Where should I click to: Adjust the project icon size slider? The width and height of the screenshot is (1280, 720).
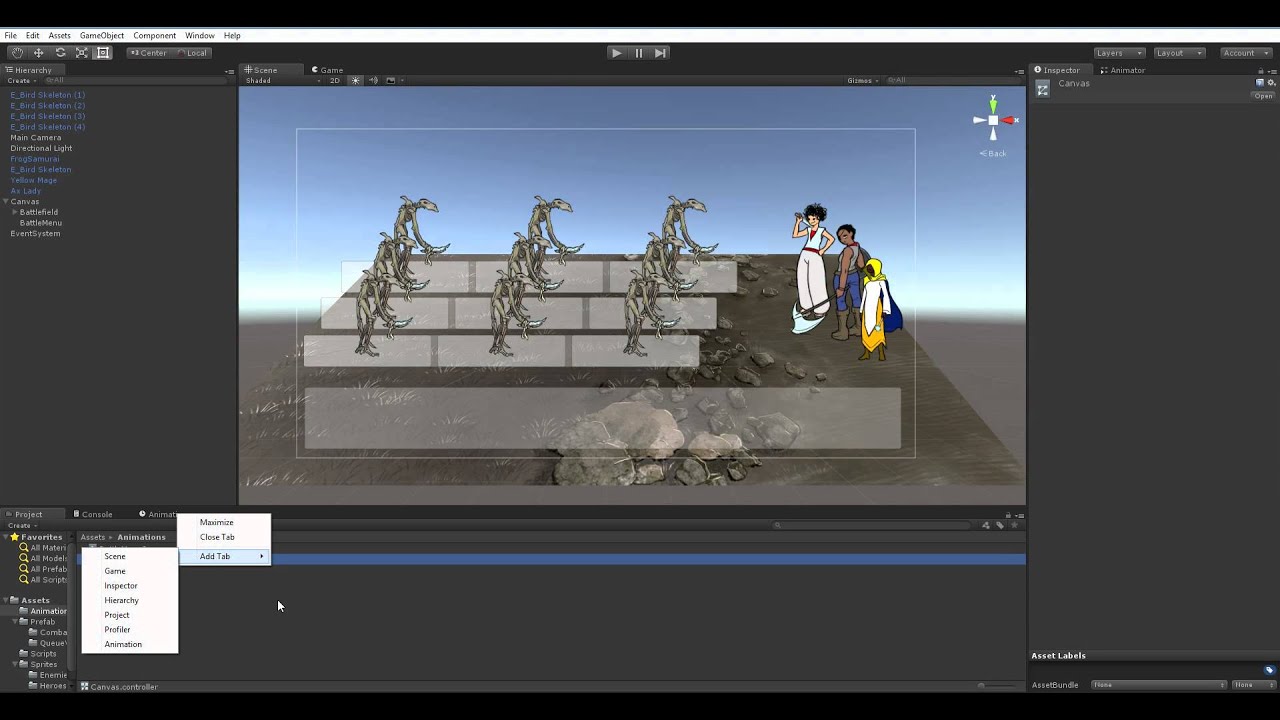click(x=997, y=686)
